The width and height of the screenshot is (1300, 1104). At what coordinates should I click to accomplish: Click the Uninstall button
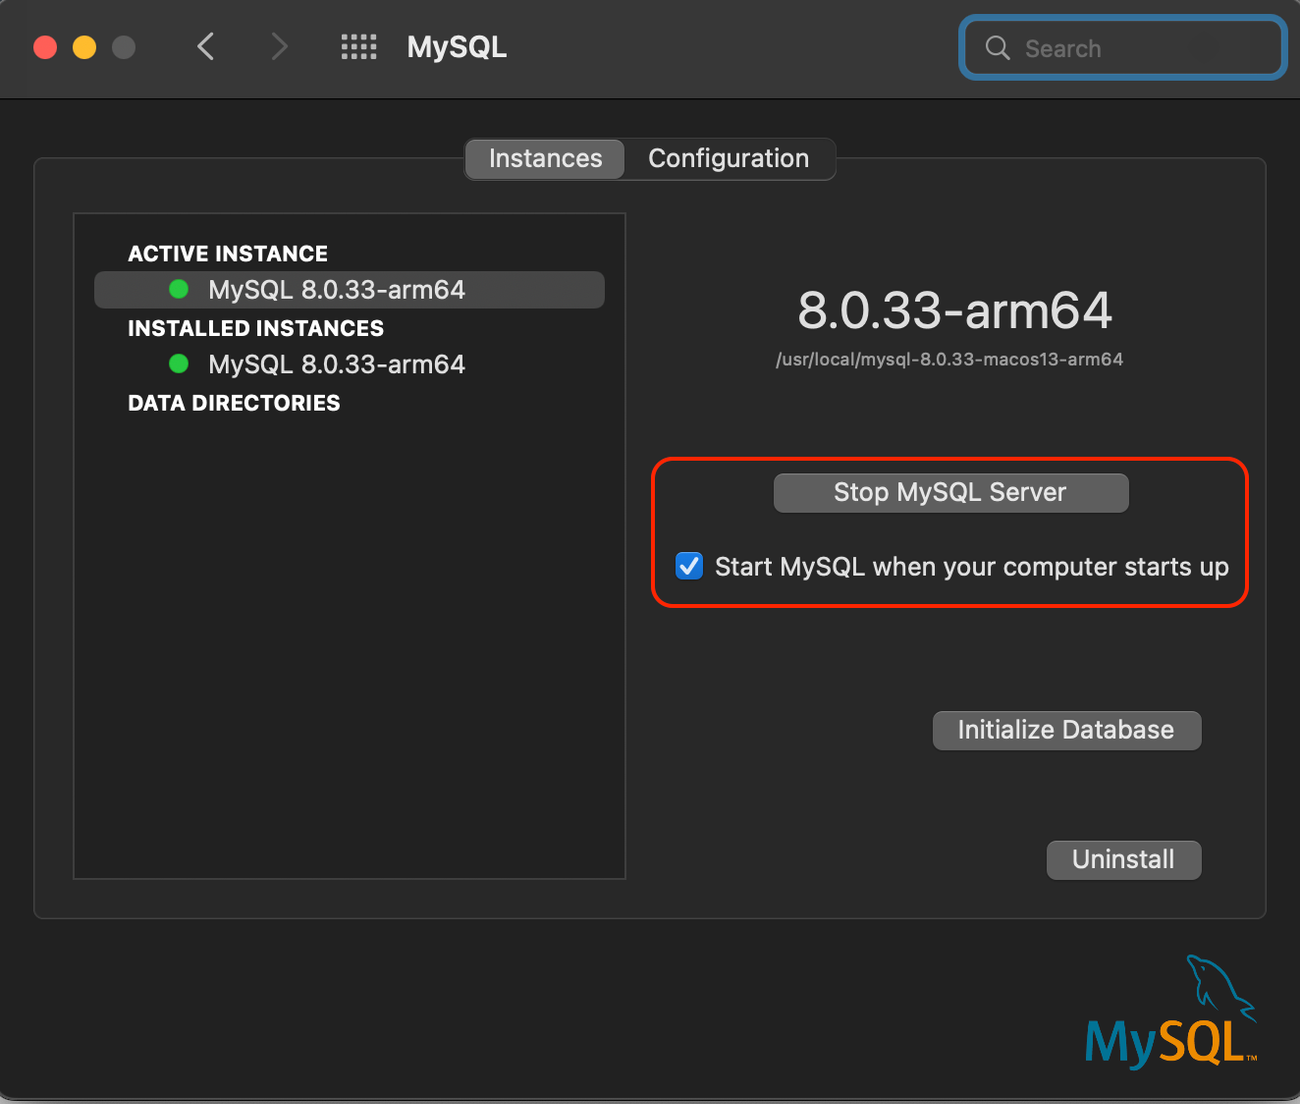[1124, 860]
